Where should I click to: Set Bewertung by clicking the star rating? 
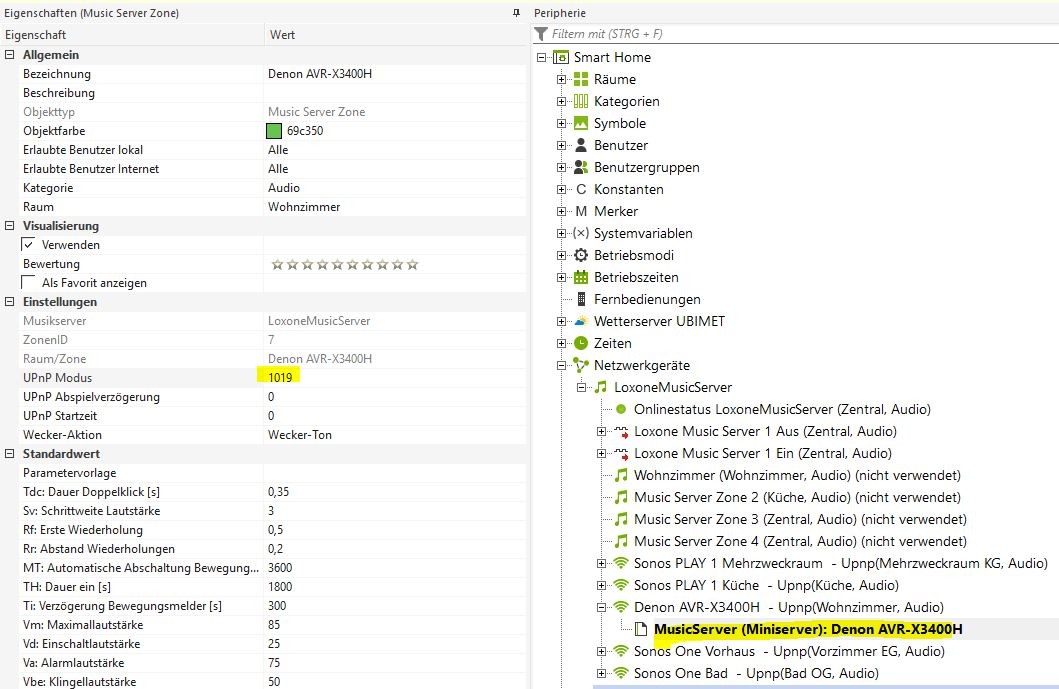(x=344, y=264)
